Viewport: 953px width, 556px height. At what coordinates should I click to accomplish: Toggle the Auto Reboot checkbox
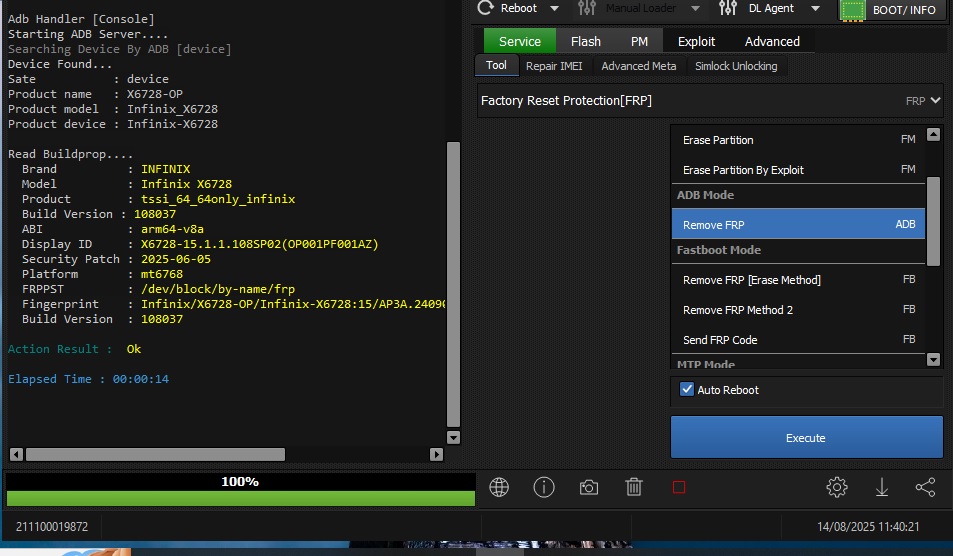click(687, 390)
